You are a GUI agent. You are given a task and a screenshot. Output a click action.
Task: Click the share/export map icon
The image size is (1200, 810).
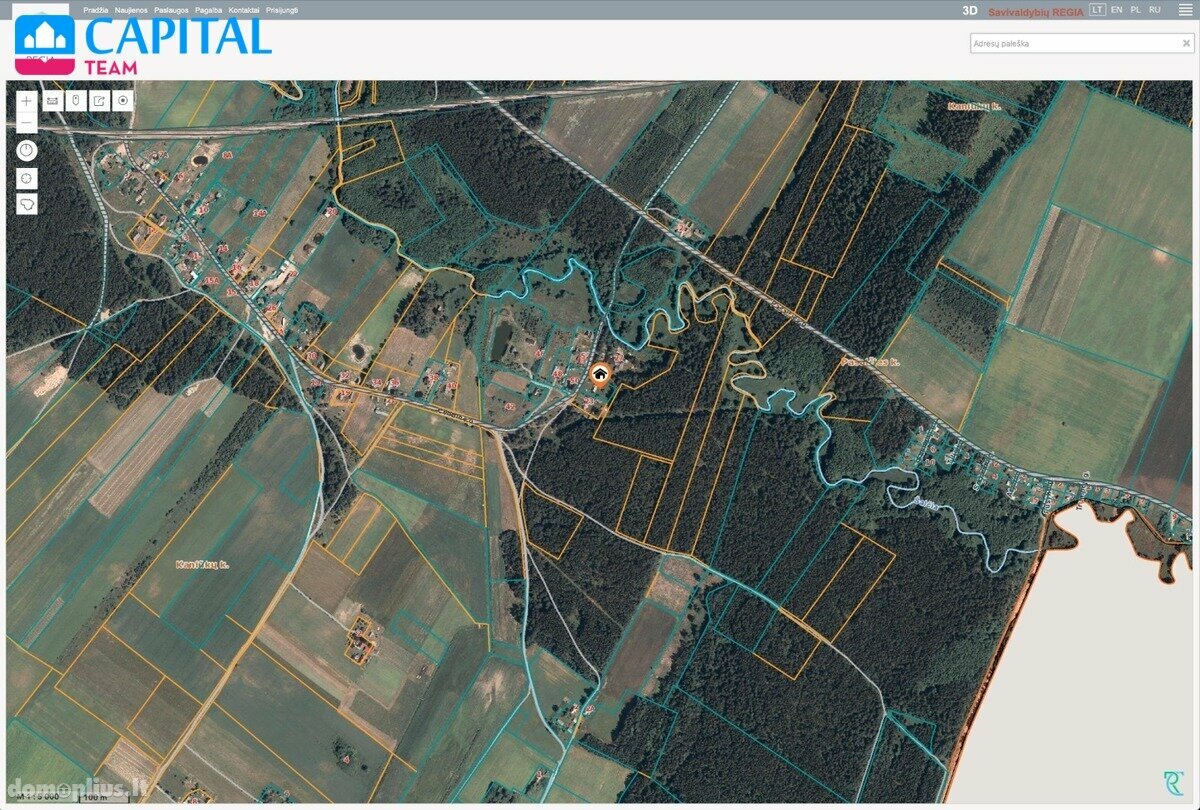point(99,100)
